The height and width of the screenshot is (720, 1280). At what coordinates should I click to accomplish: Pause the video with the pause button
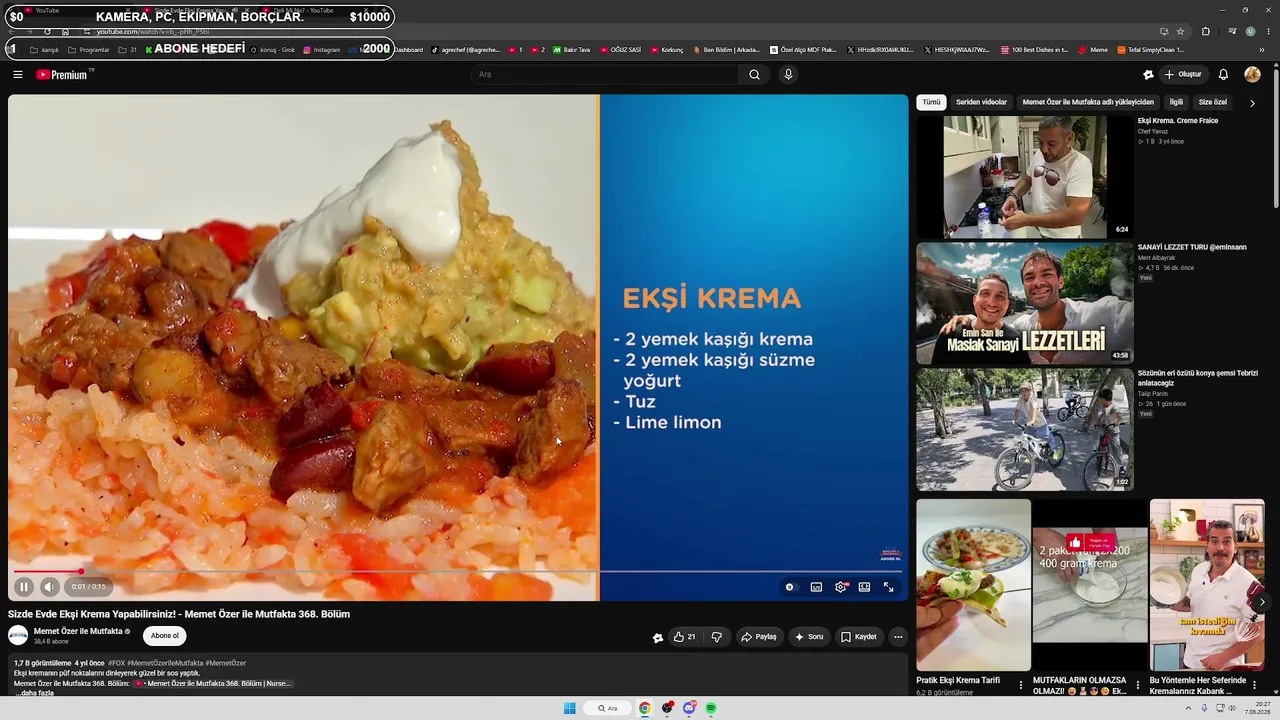pos(24,587)
